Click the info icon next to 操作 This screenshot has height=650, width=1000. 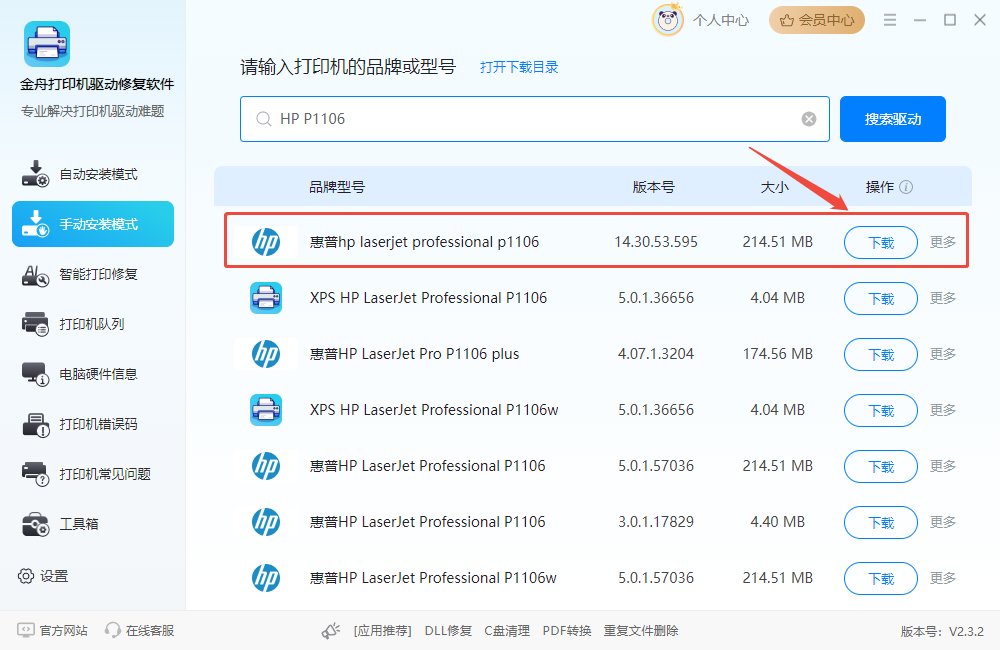pyautogui.click(x=906, y=187)
